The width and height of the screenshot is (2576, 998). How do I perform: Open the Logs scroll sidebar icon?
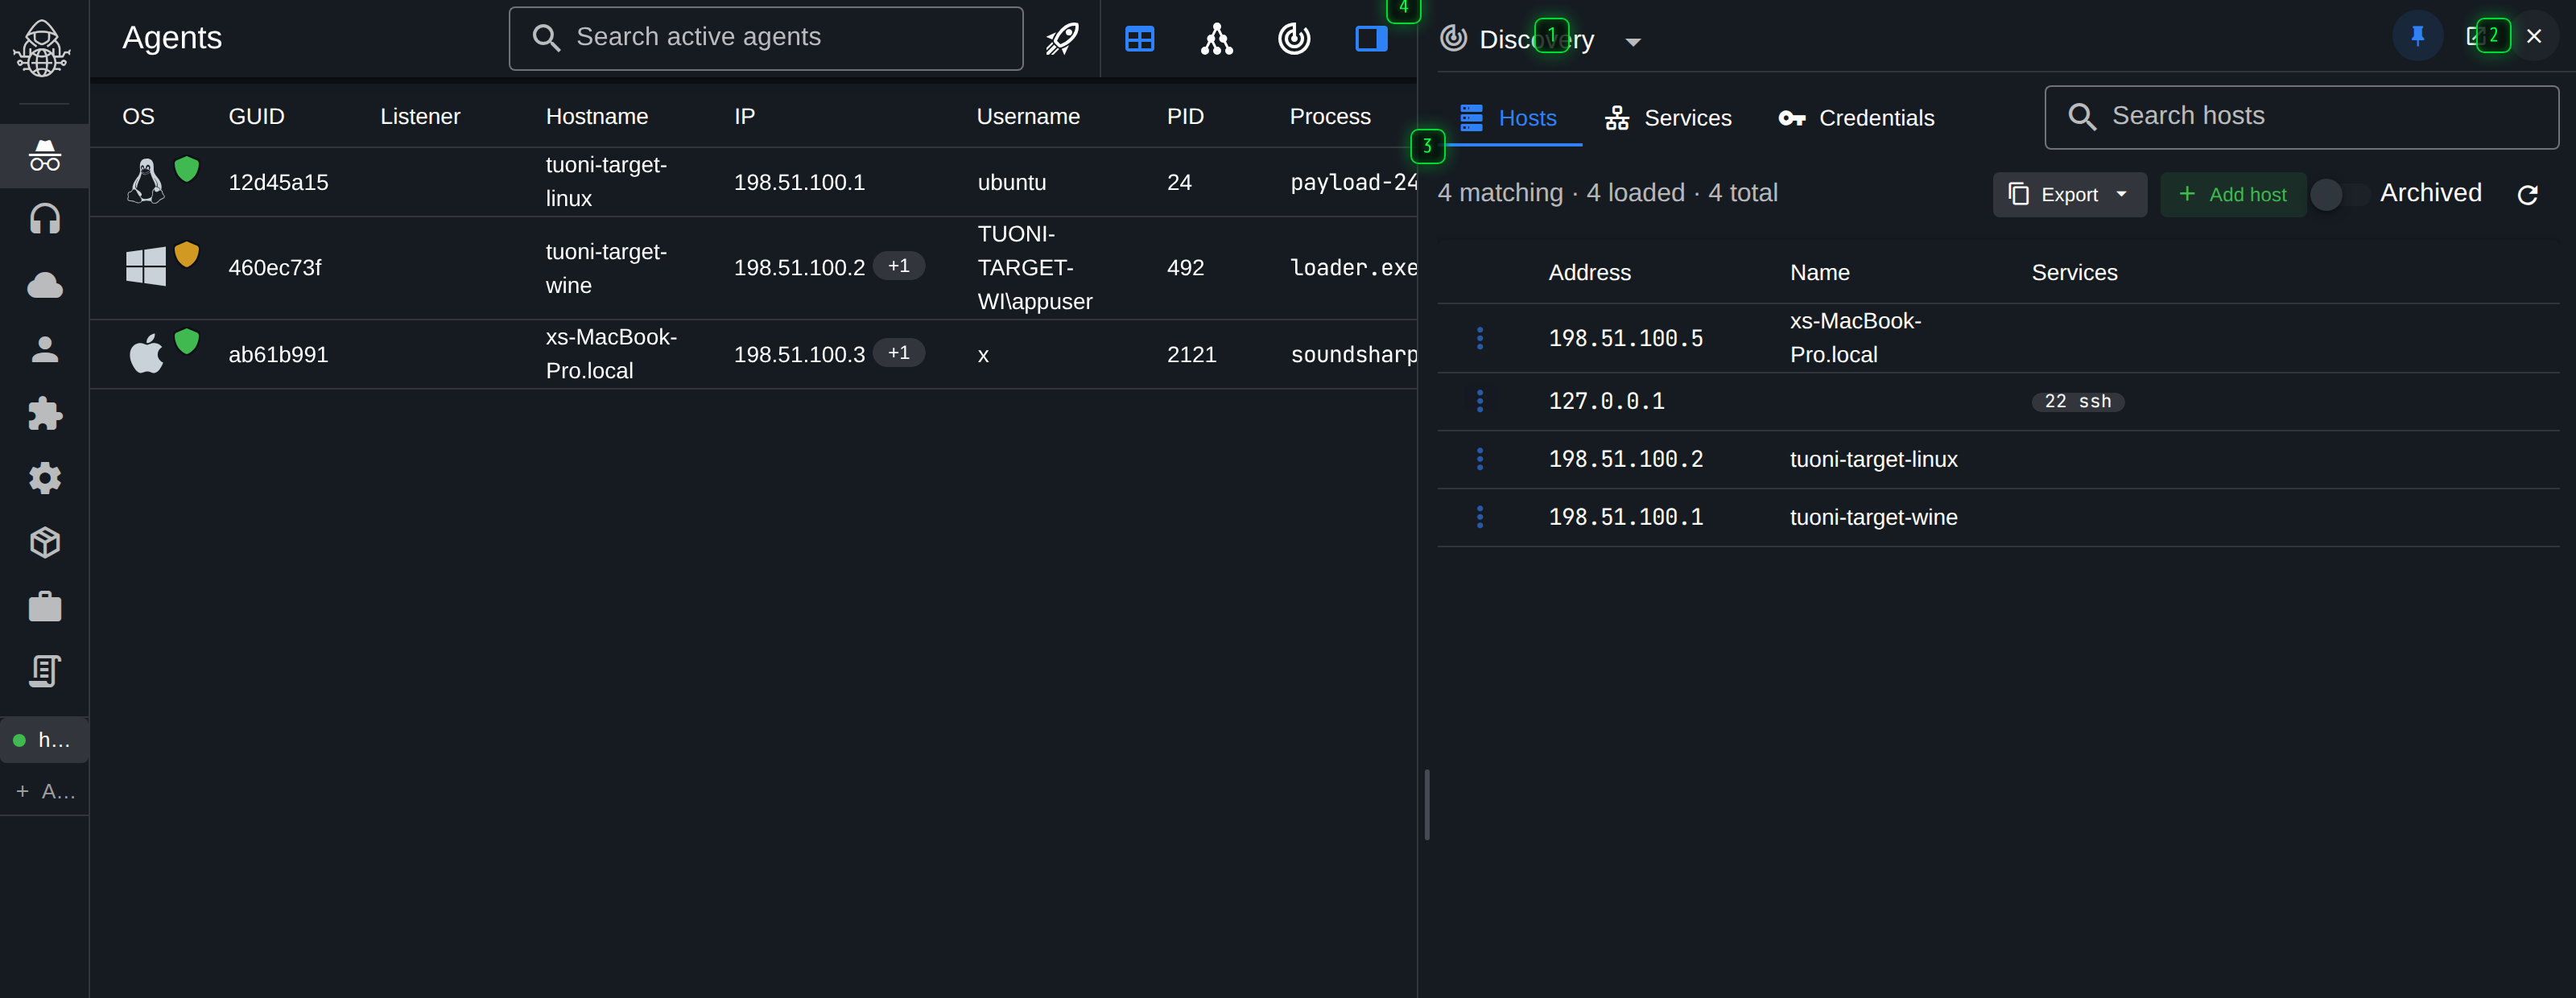tap(44, 671)
